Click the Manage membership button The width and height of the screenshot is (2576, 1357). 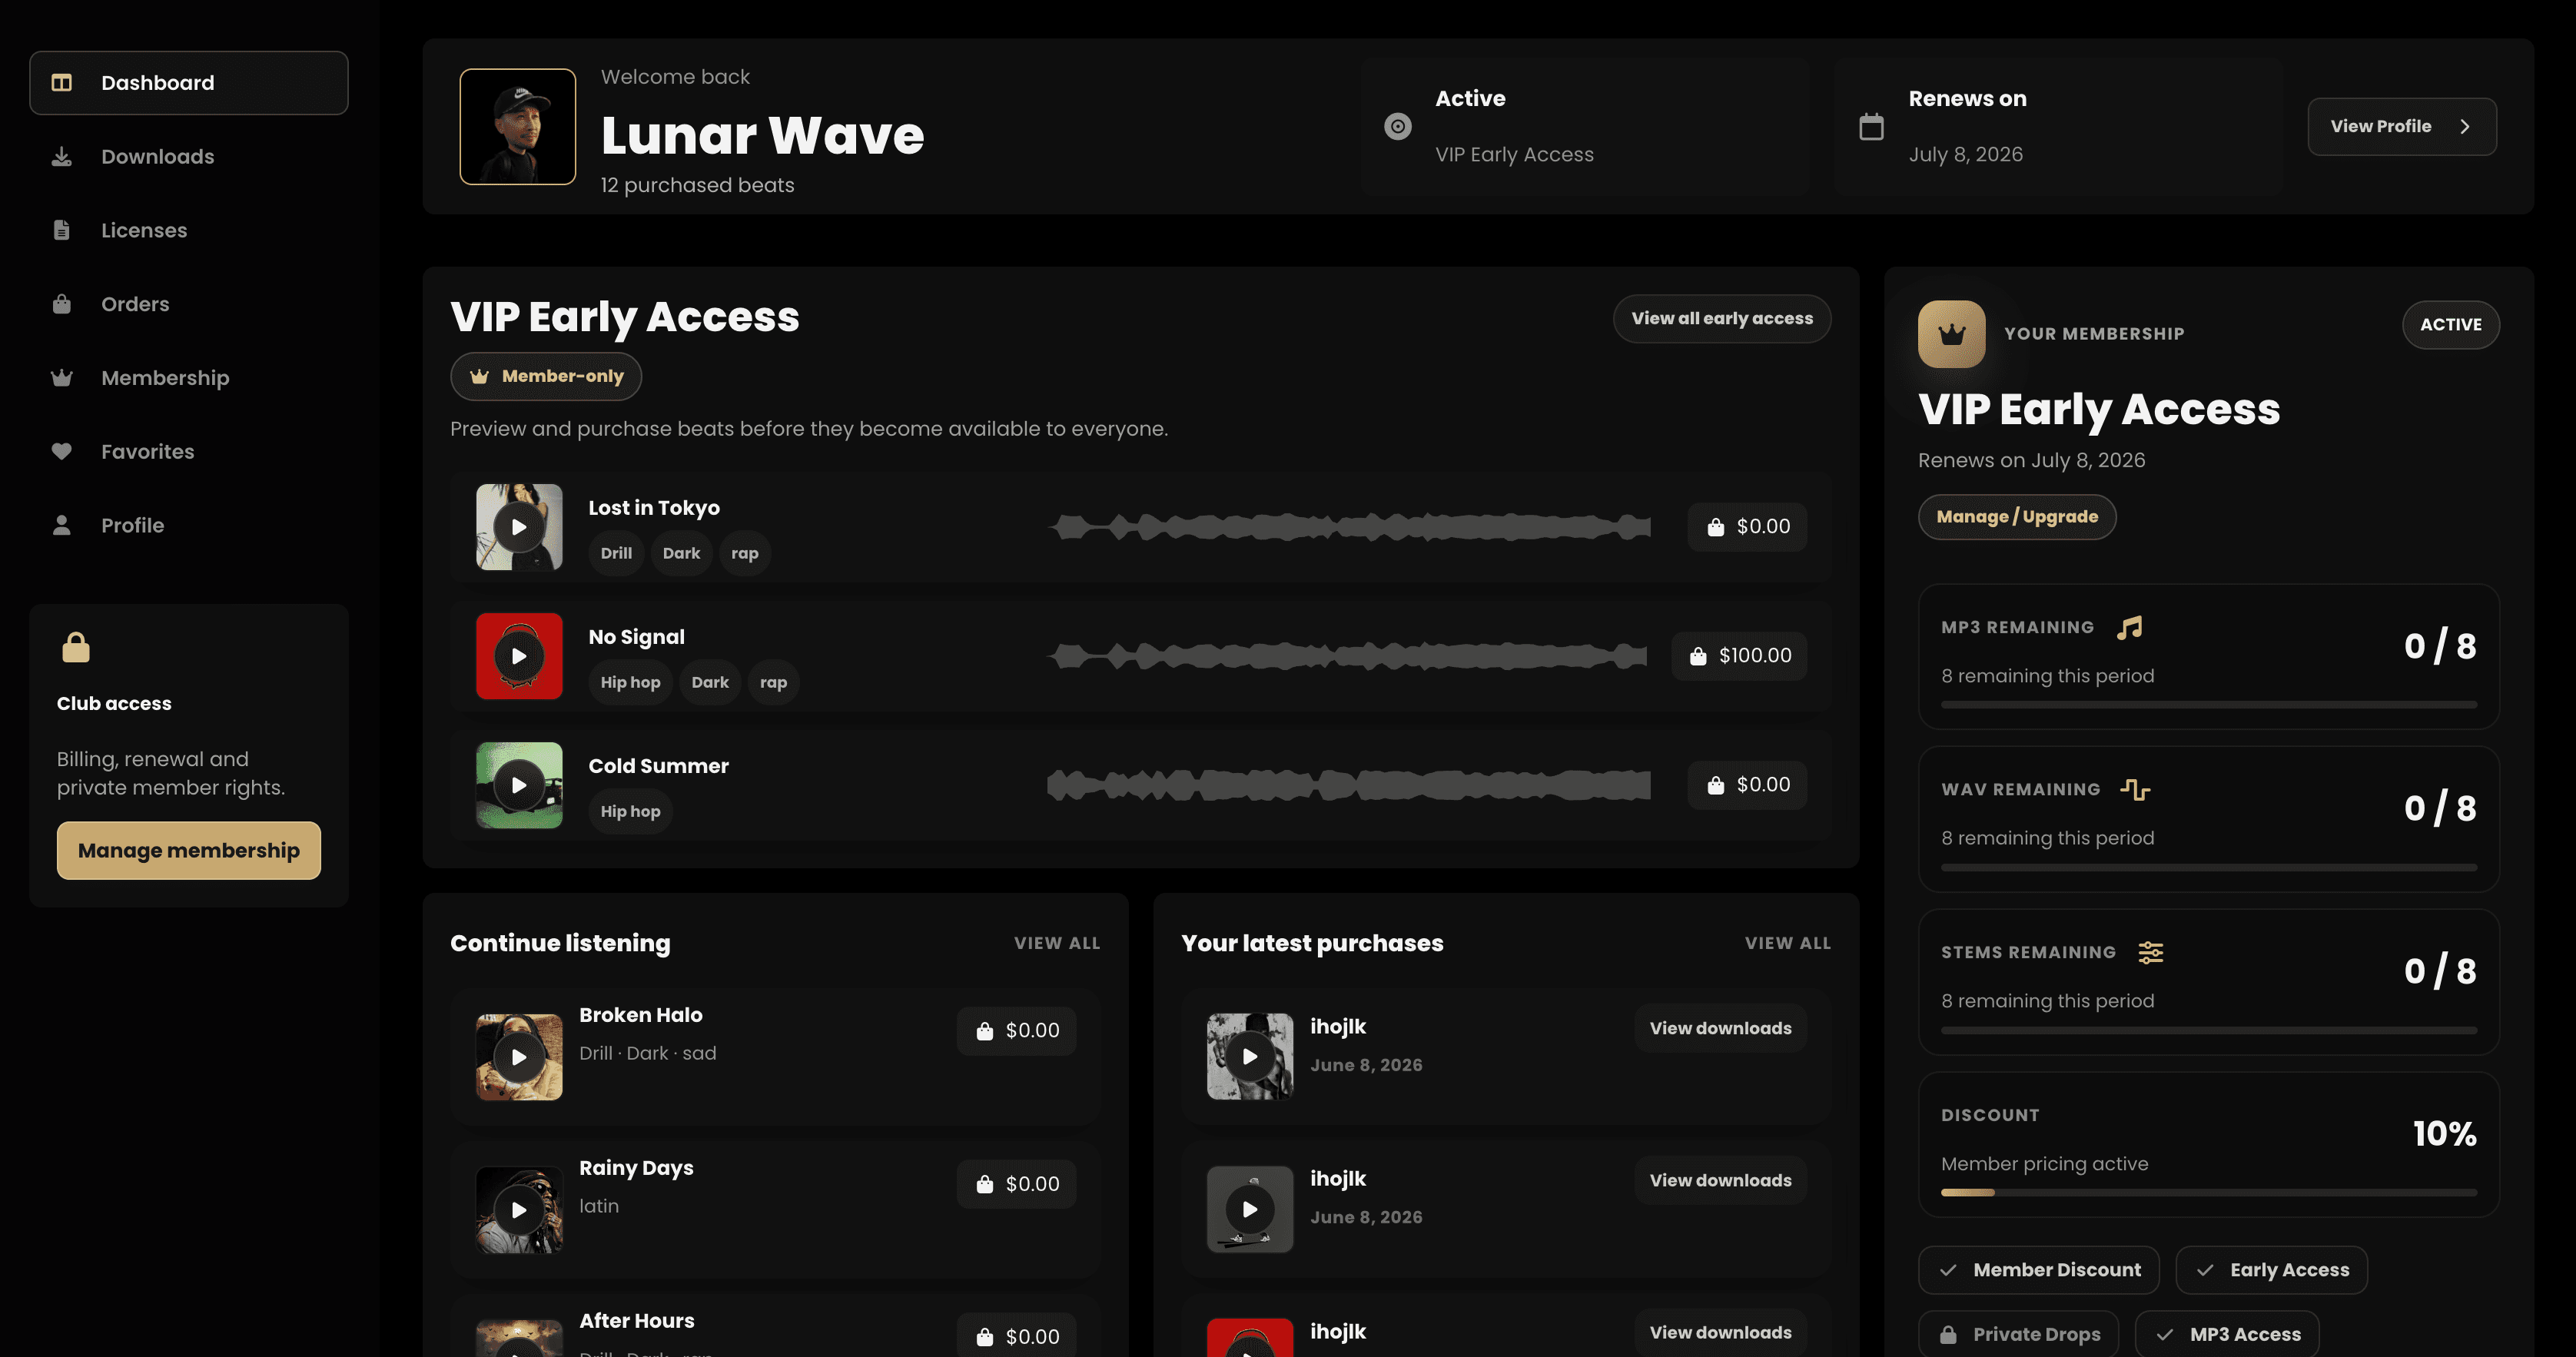[189, 851]
